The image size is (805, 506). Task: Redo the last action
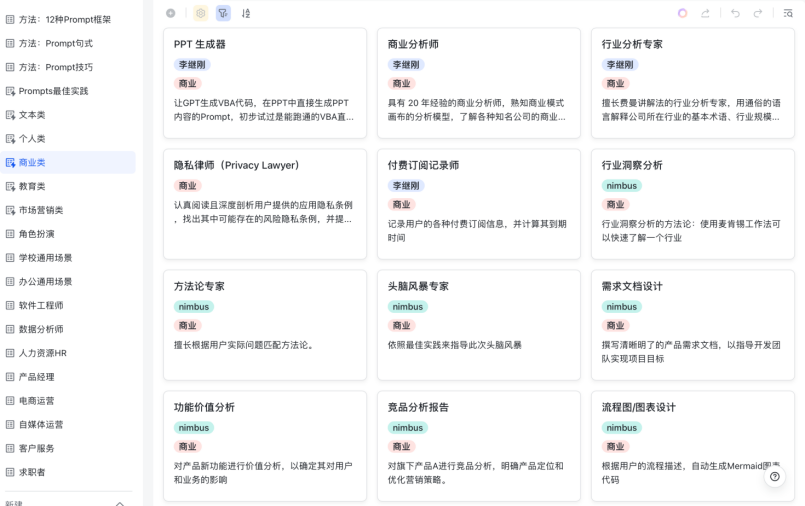[758, 13]
